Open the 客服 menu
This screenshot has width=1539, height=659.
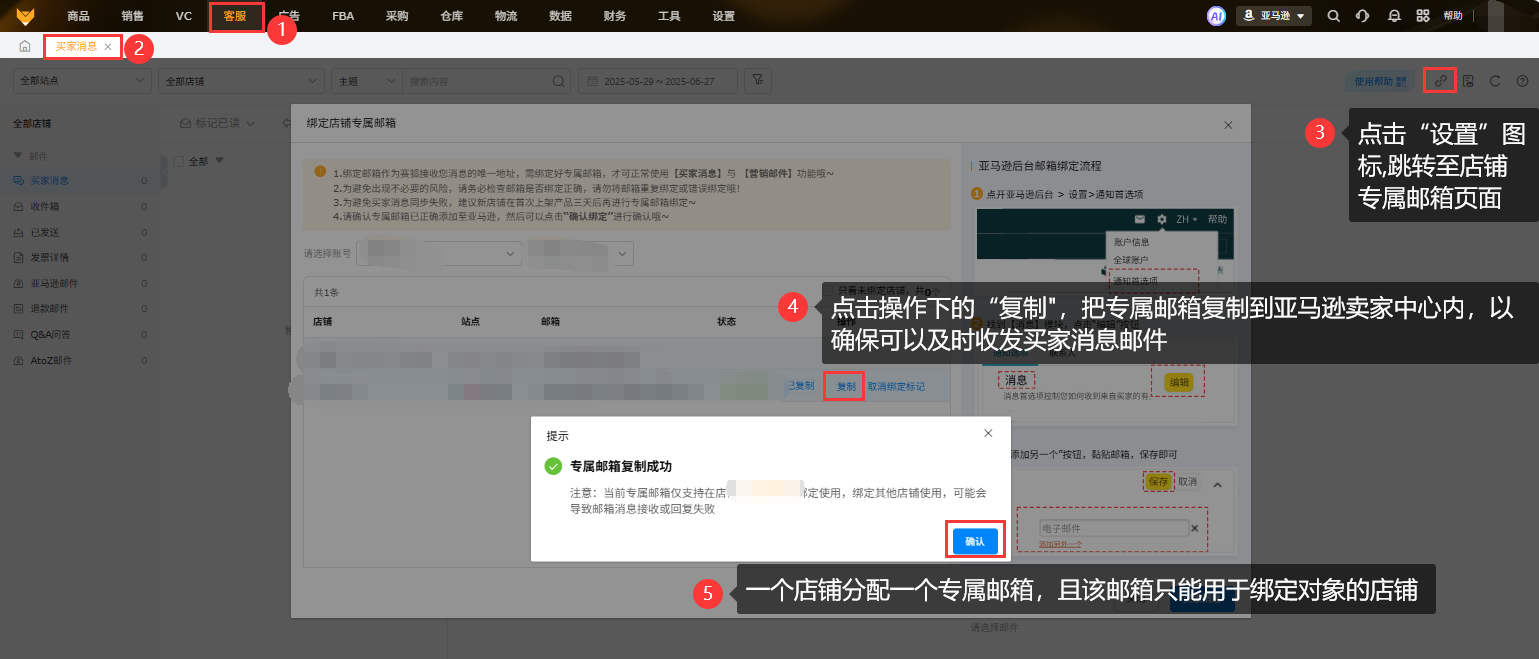[x=235, y=16]
